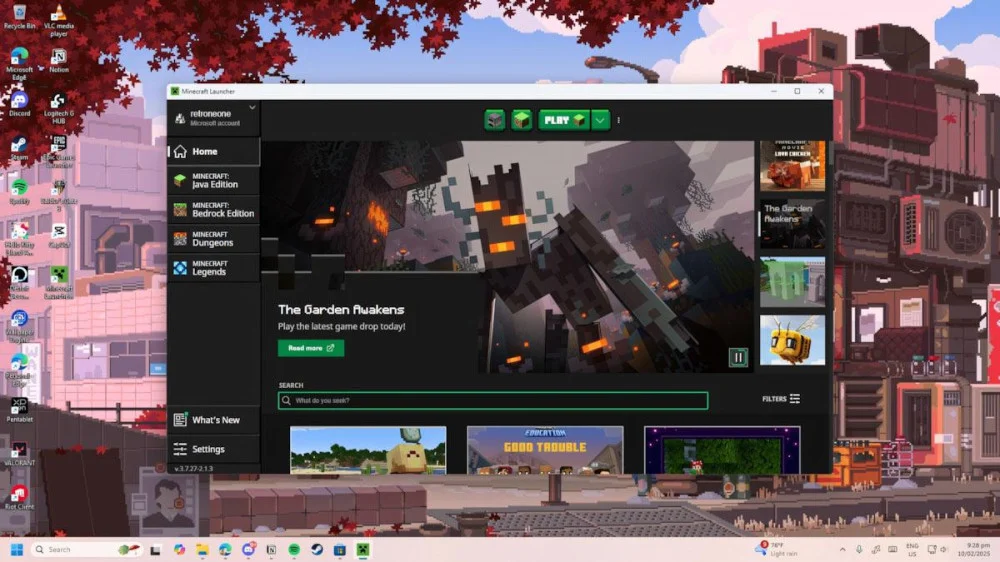Screen dimensions: 1000x562
Task: Open the three-dot menu beside PLAY
Action: coord(619,120)
